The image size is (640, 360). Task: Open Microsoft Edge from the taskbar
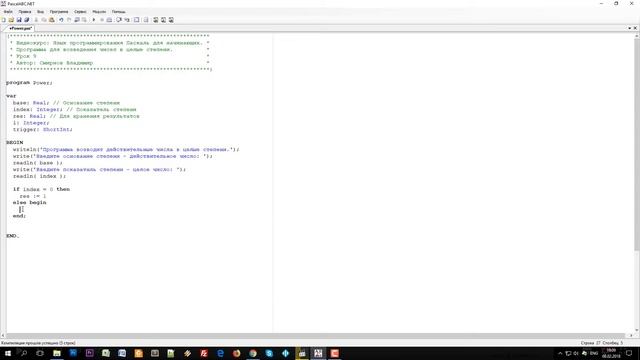tap(220, 353)
